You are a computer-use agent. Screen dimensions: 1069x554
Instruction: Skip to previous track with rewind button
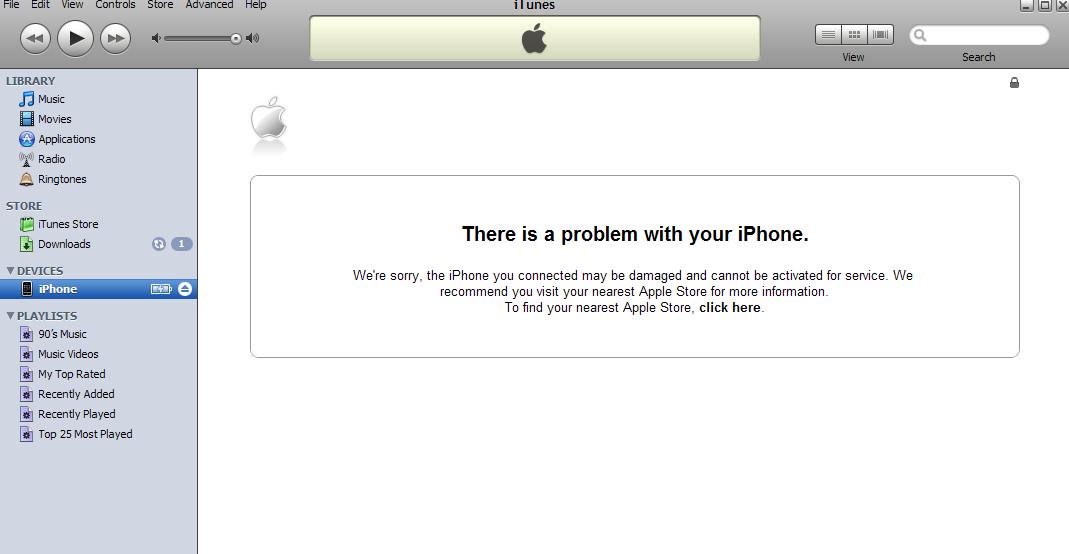[x=35, y=38]
